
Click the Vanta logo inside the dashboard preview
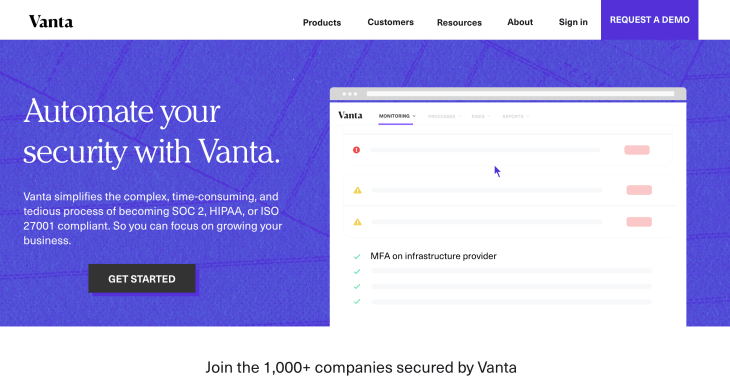click(350, 115)
